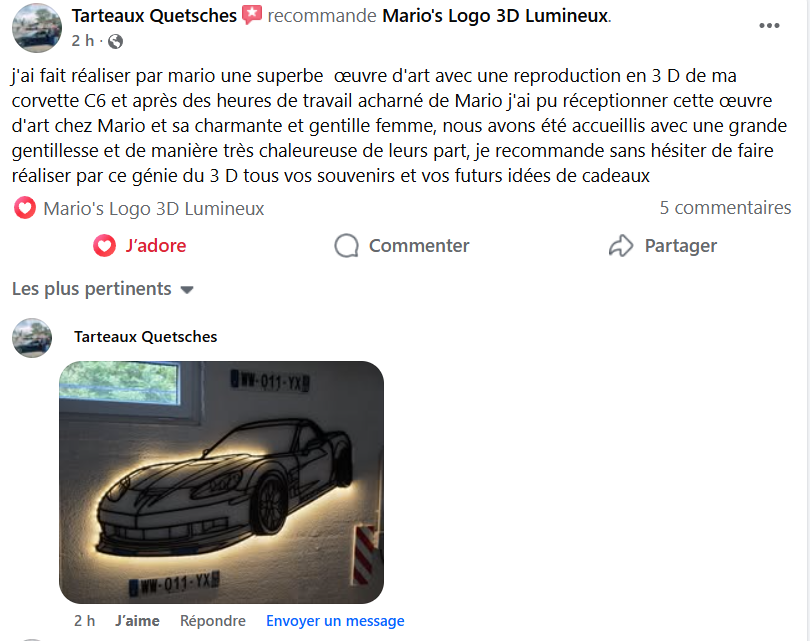Click the Commenter speech bubble icon

(x=346, y=245)
